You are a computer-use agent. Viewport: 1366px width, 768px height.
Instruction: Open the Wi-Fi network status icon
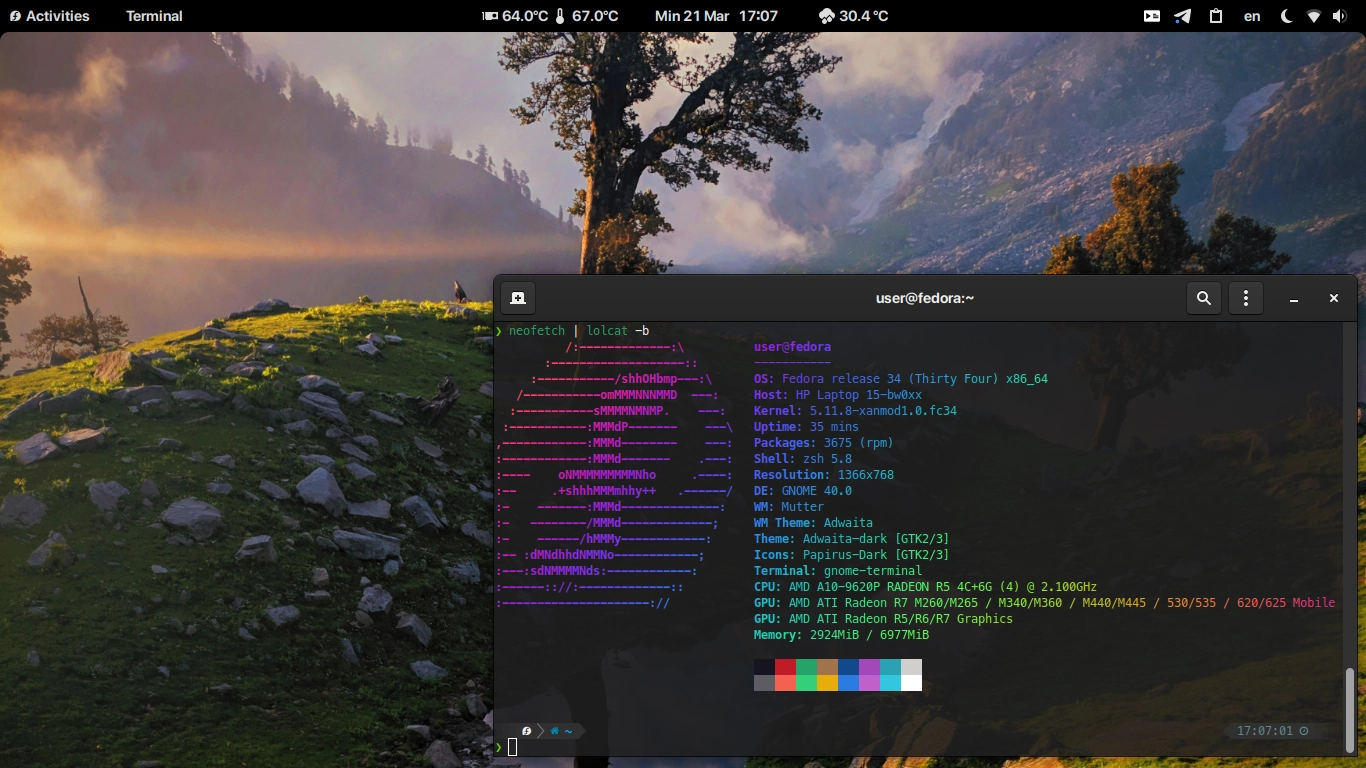[x=1314, y=16]
